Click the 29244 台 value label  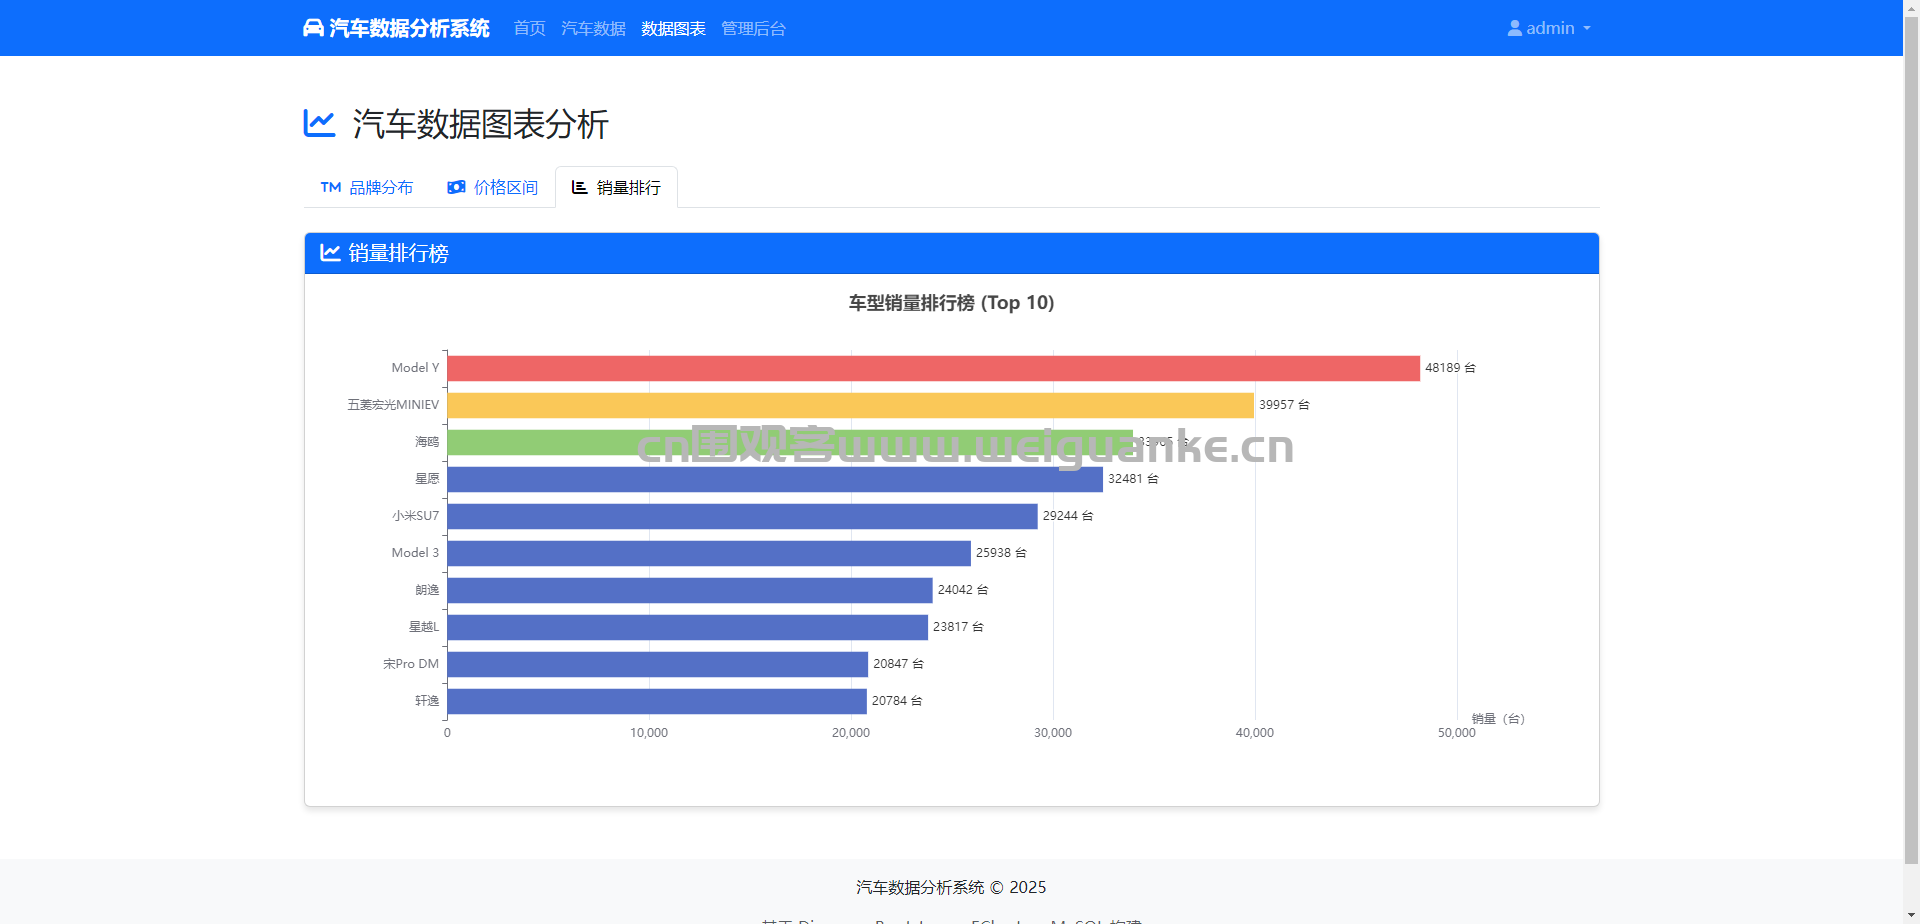[x=1068, y=516]
